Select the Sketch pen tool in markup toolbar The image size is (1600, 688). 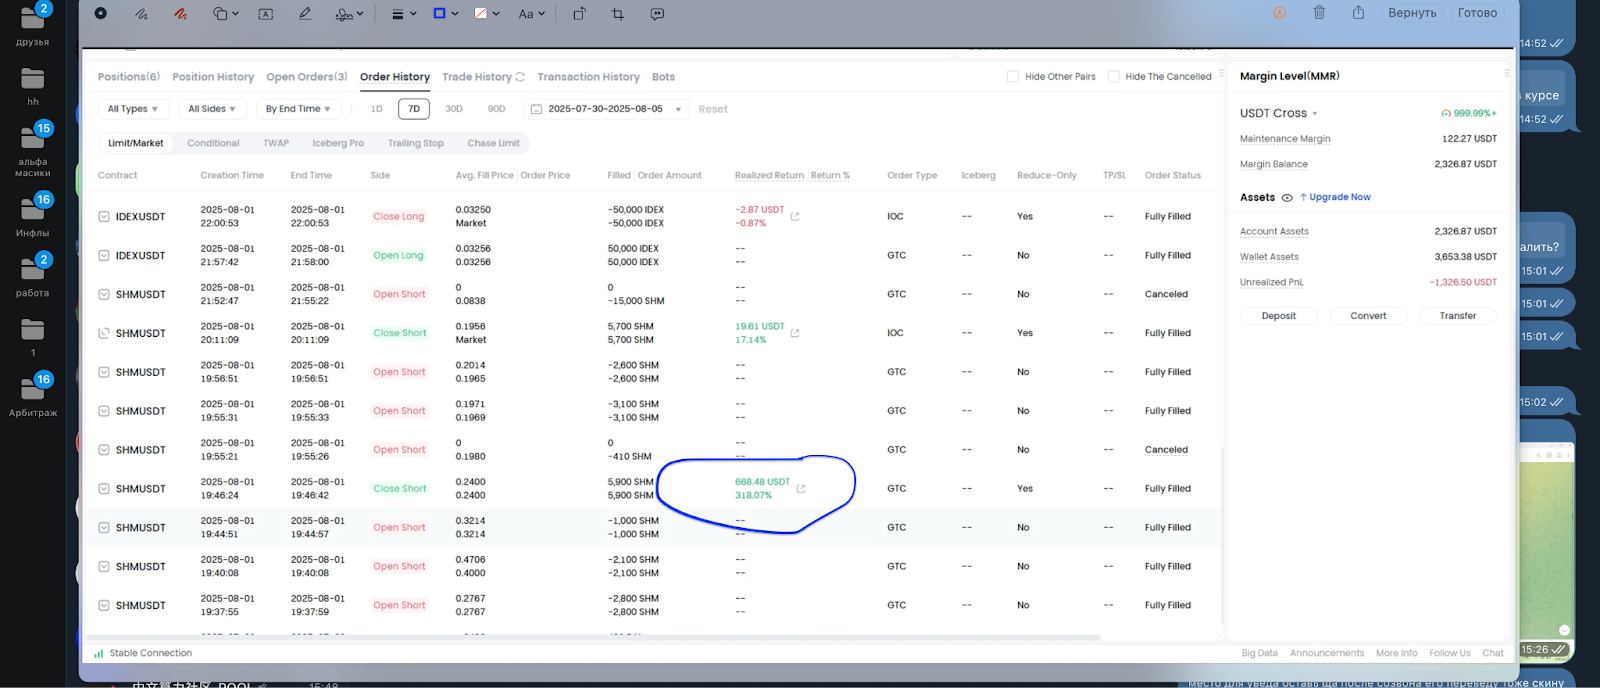click(x=141, y=14)
